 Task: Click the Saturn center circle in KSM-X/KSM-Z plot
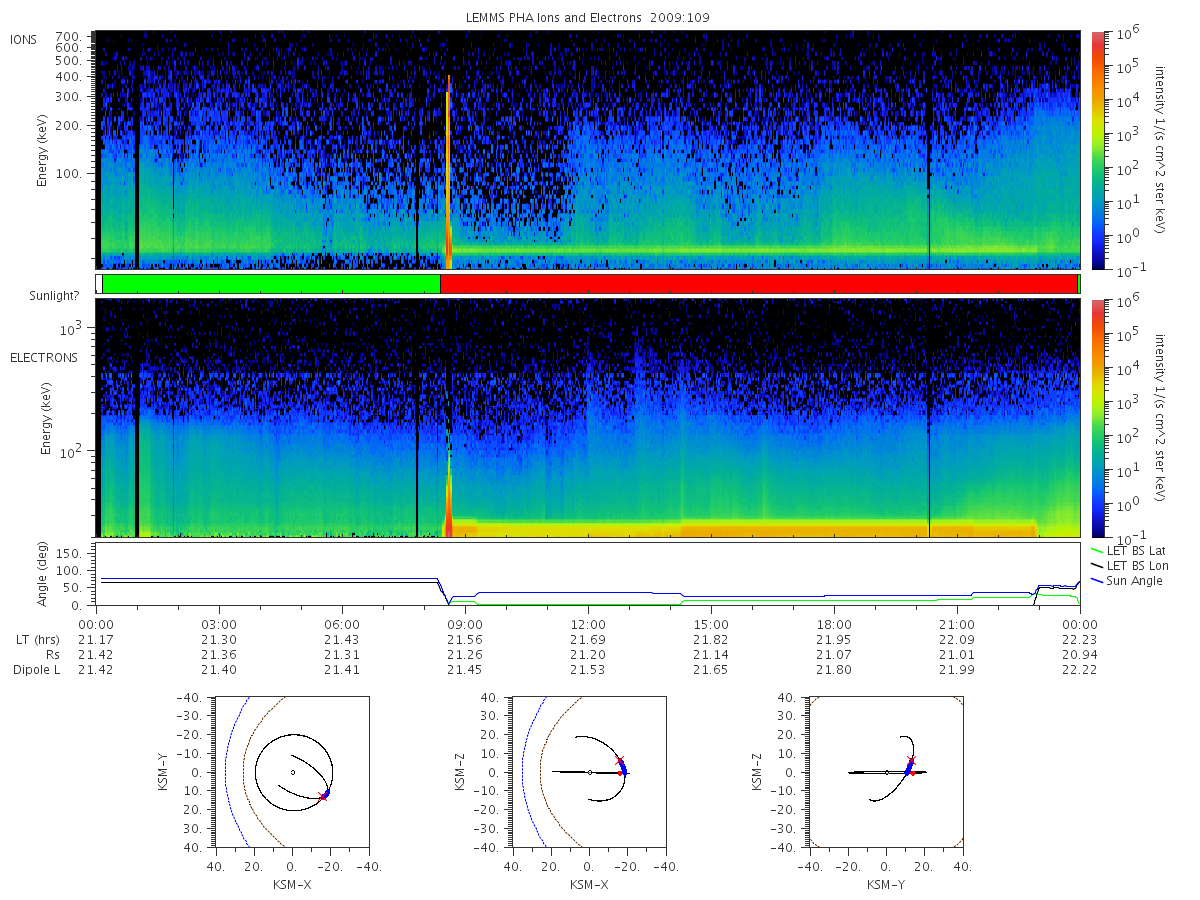(x=590, y=772)
